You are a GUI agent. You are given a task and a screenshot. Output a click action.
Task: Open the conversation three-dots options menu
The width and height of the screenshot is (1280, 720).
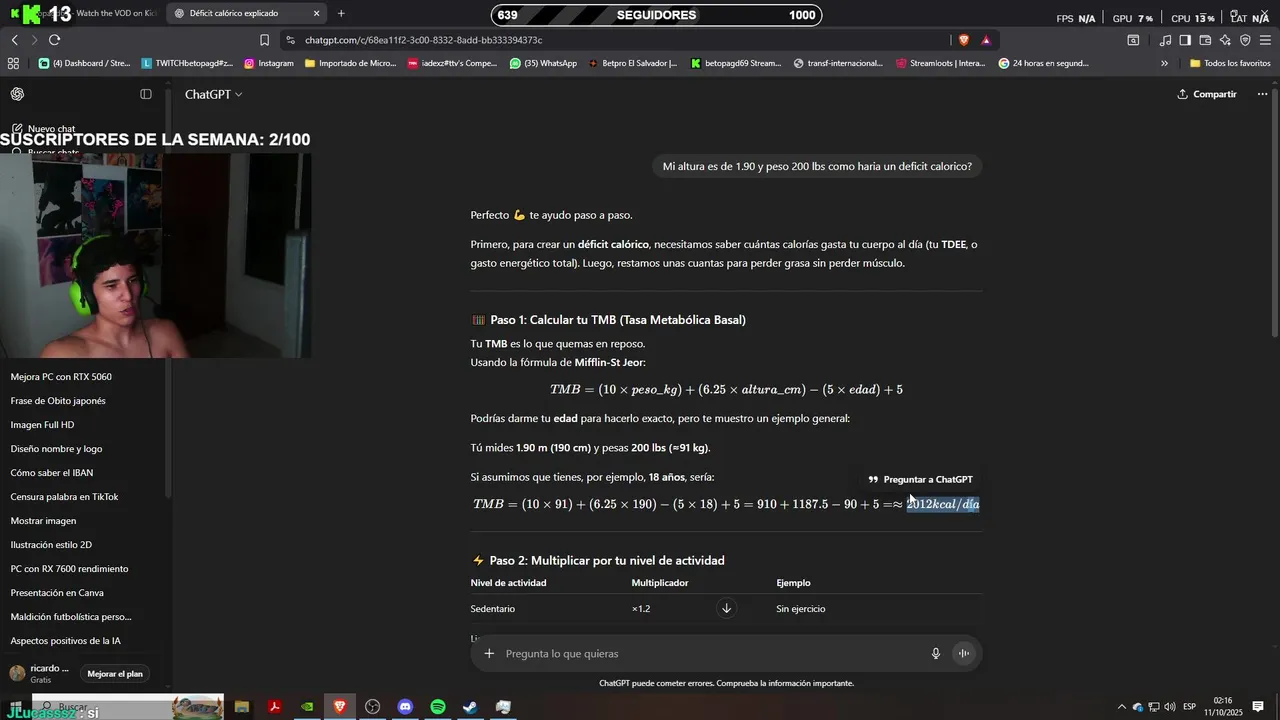click(1262, 94)
